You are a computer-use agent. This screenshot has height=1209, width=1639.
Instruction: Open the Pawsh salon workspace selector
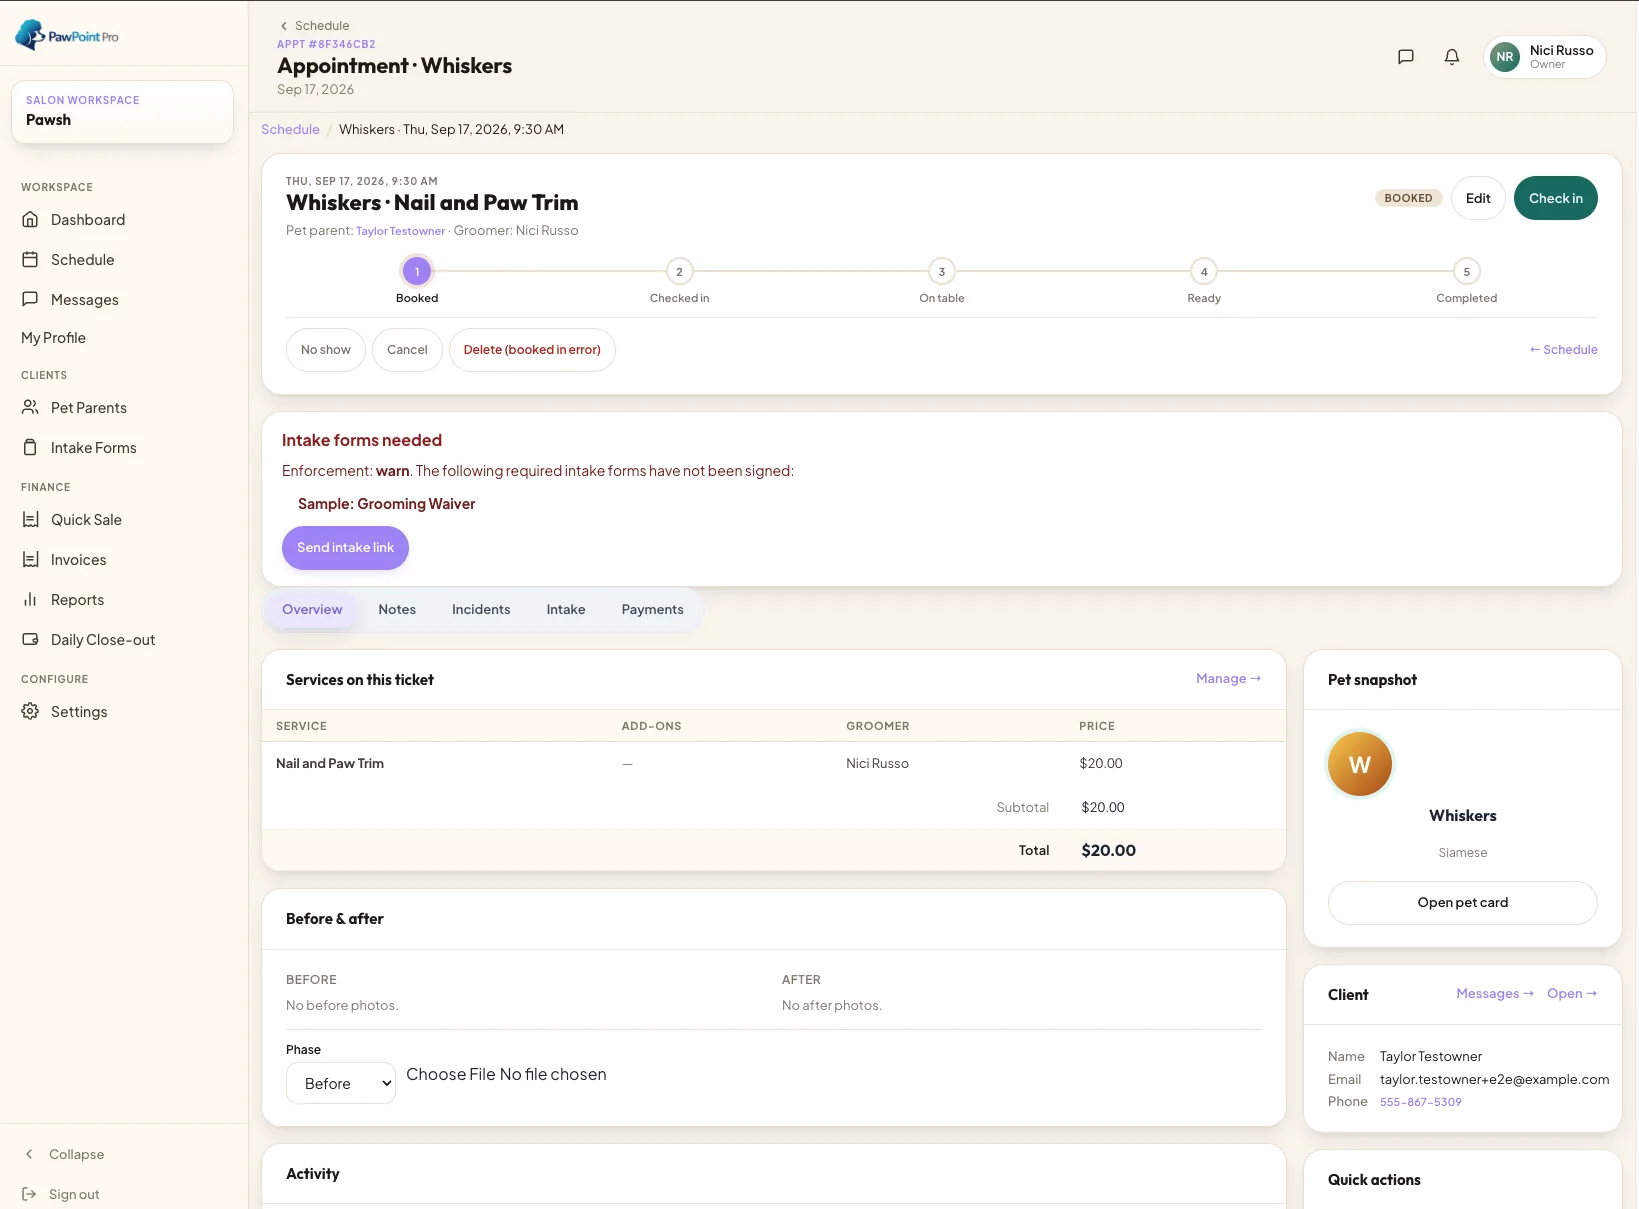pos(122,111)
